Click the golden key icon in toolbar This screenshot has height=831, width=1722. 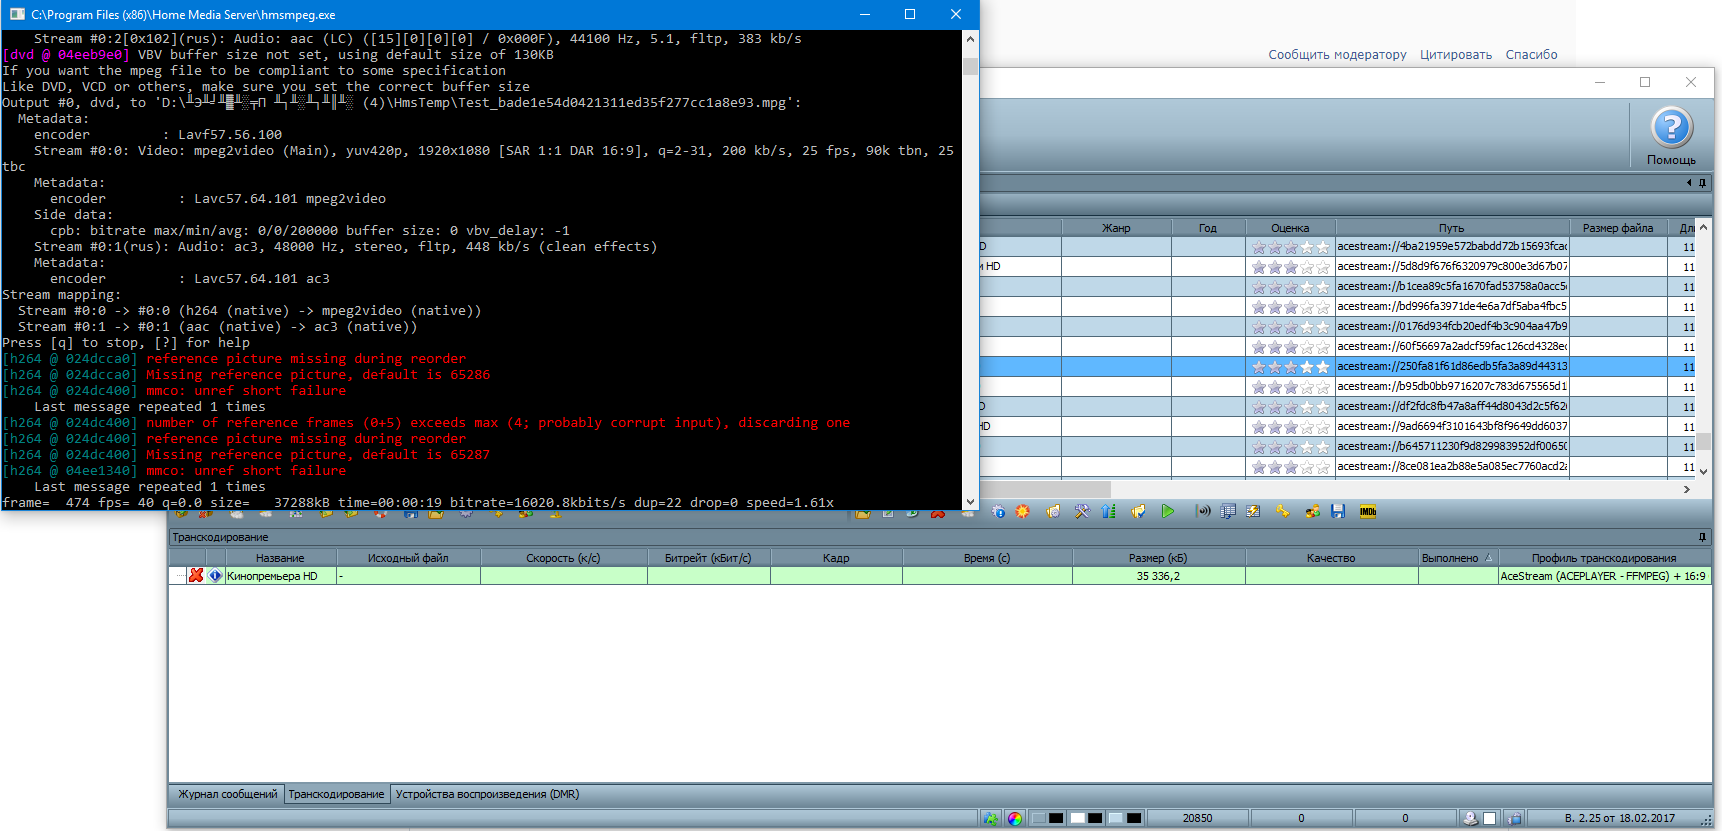(x=1282, y=512)
